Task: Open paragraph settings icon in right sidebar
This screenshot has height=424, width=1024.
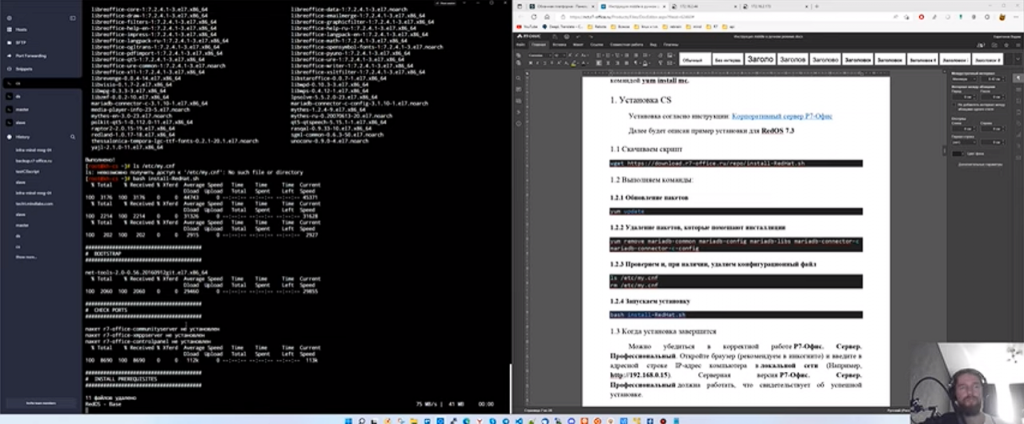Action: click(x=1017, y=78)
